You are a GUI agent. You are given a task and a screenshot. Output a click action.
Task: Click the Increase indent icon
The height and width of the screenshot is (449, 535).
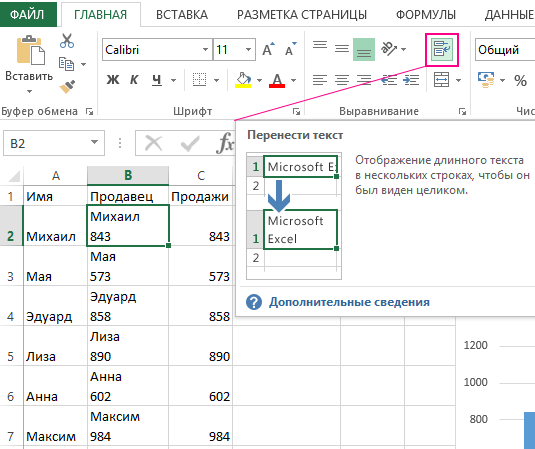click(411, 80)
